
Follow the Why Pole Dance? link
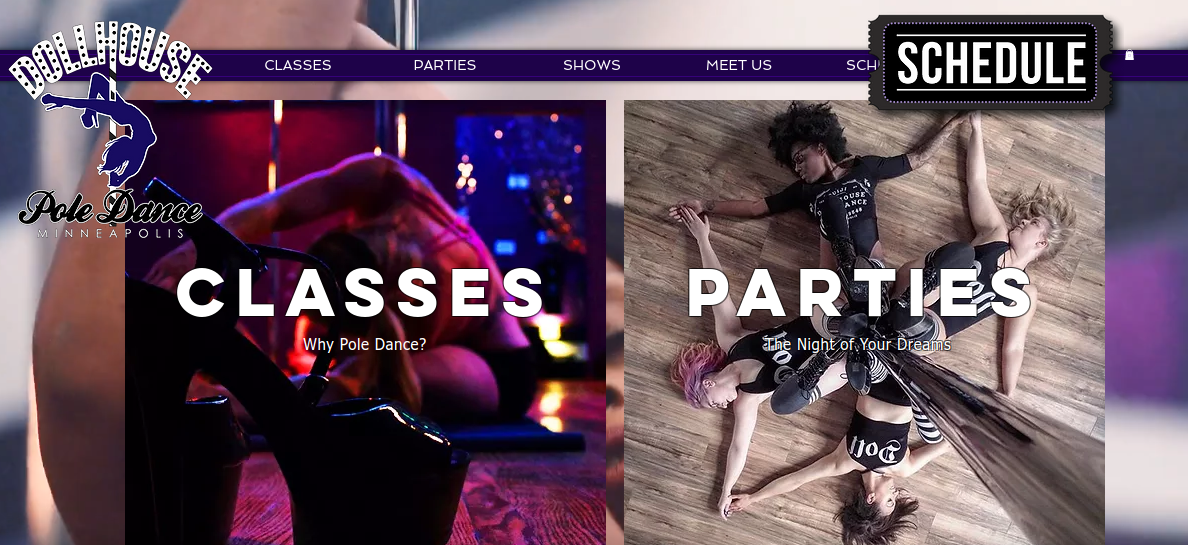[x=364, y=345]
